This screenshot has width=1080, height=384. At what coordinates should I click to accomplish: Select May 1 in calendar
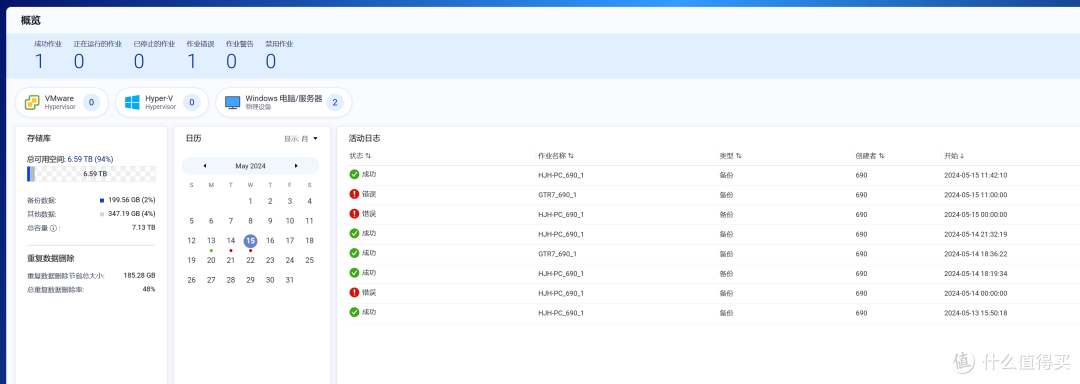(x=251, y=201)
